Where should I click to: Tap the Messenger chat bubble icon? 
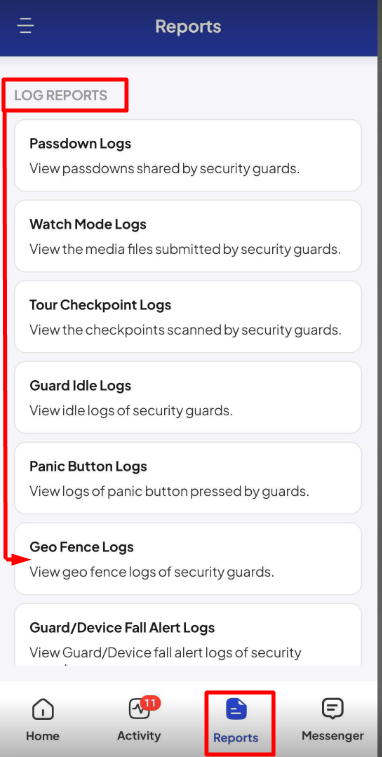[332, 709]
